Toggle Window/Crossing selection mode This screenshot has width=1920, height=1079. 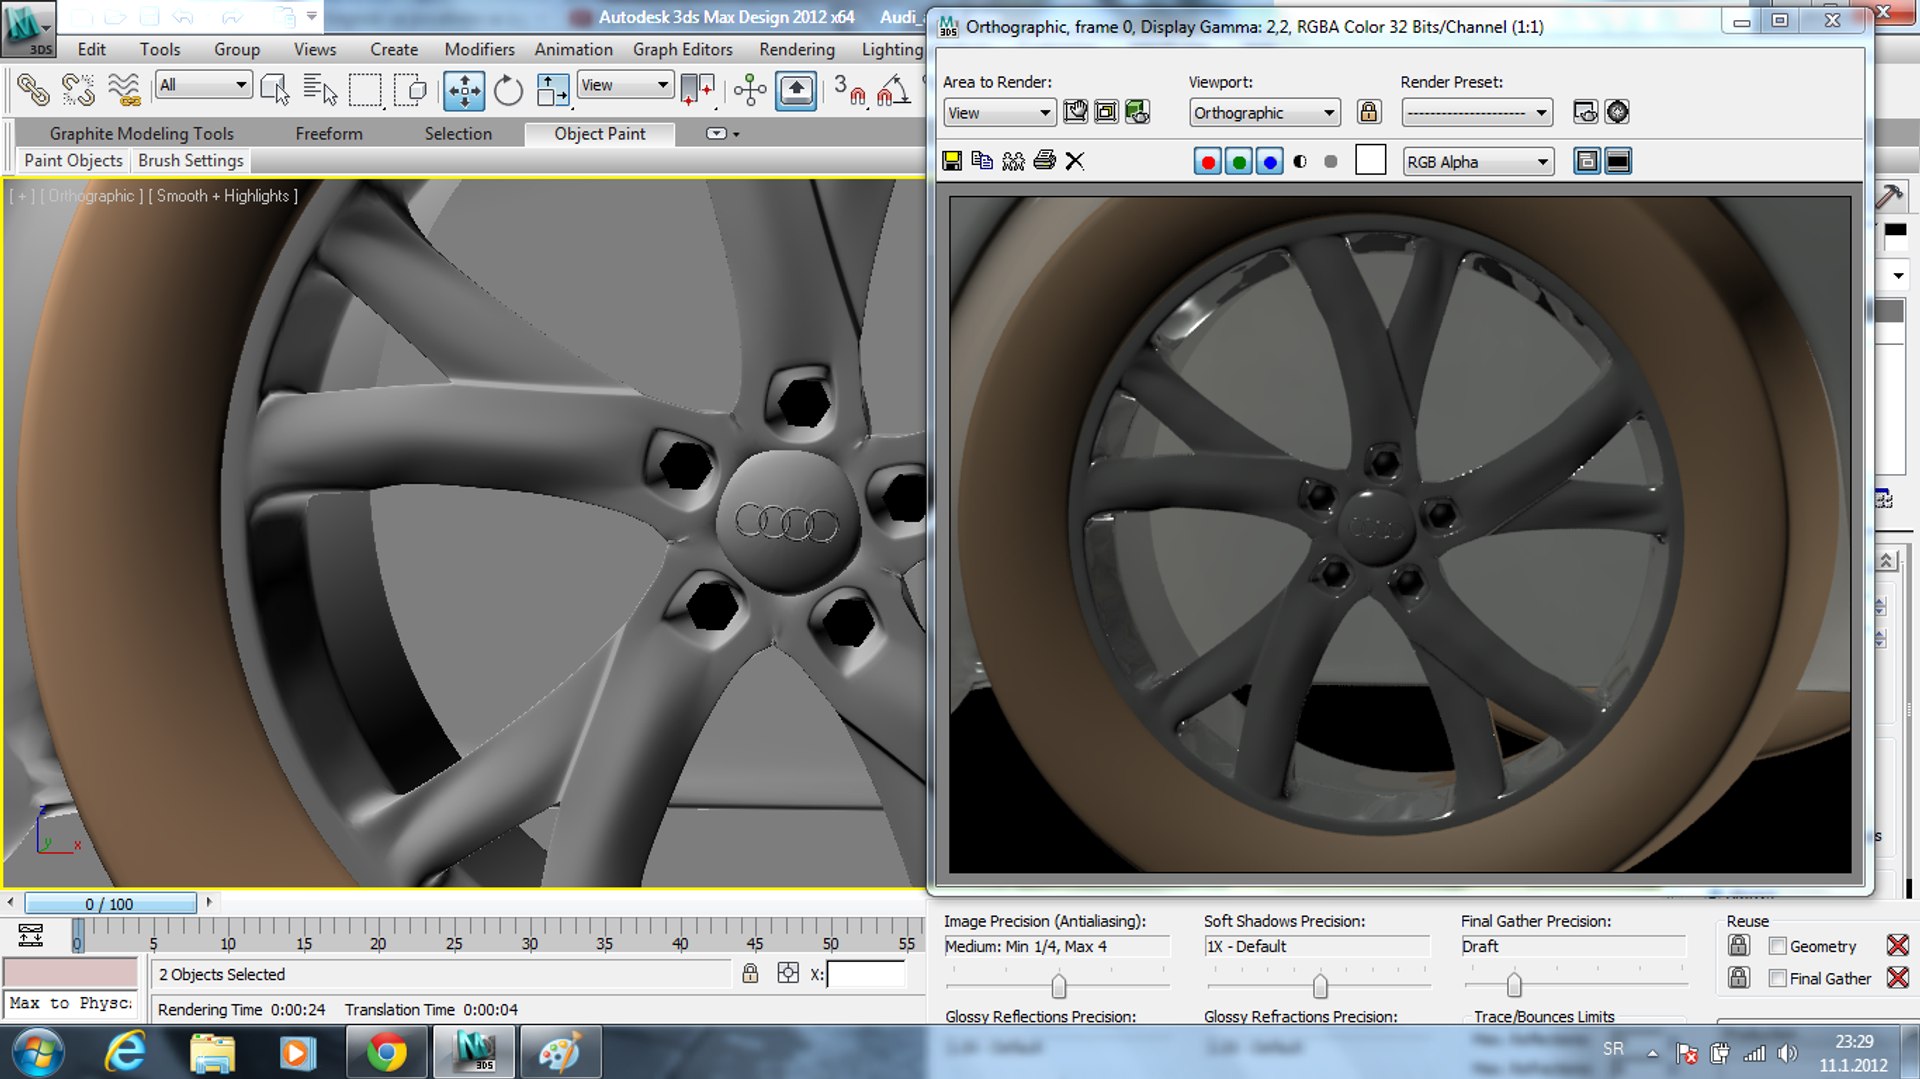pos(410,90)
